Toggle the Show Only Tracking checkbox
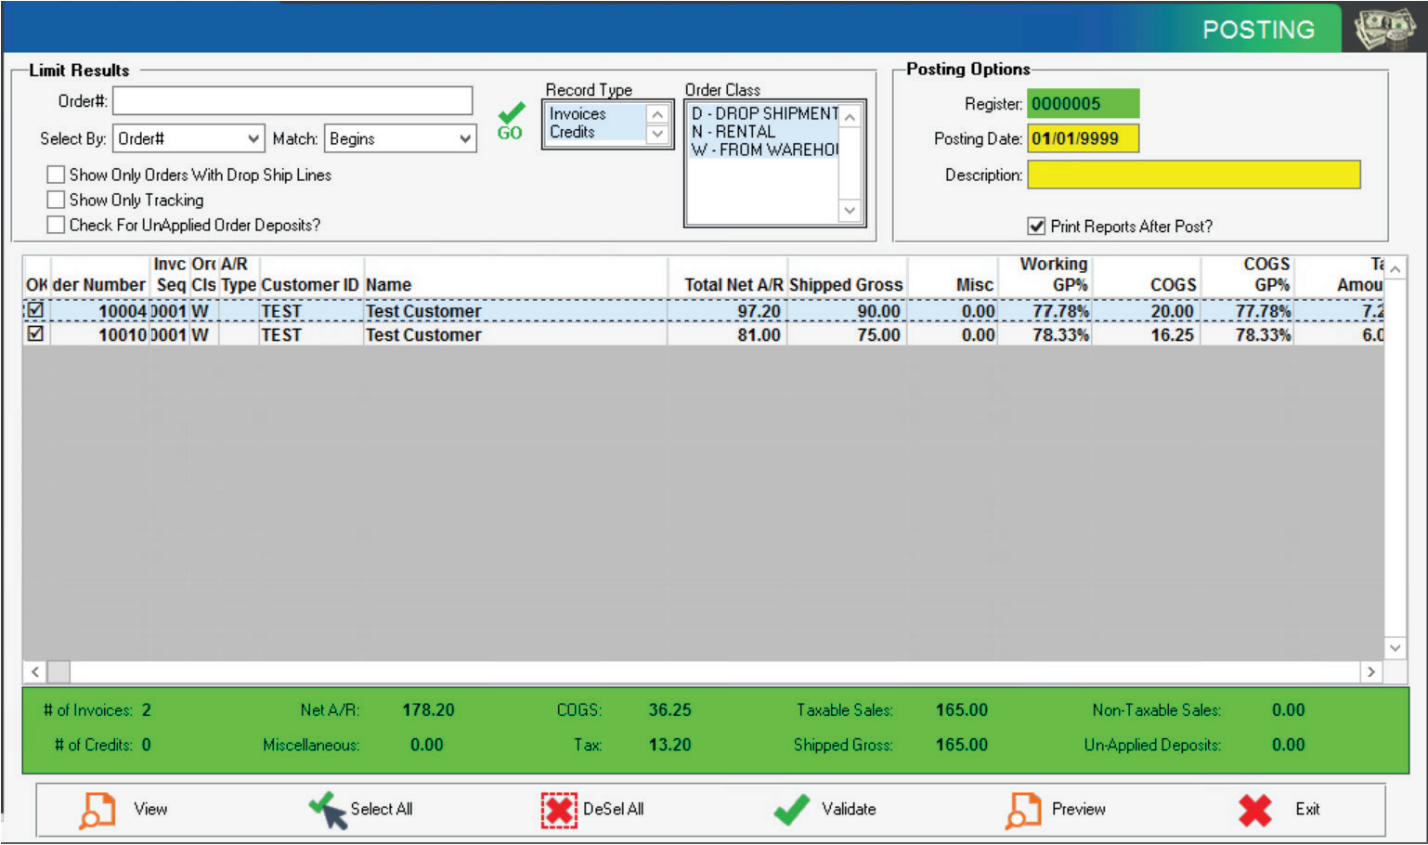 click(55, 199)
